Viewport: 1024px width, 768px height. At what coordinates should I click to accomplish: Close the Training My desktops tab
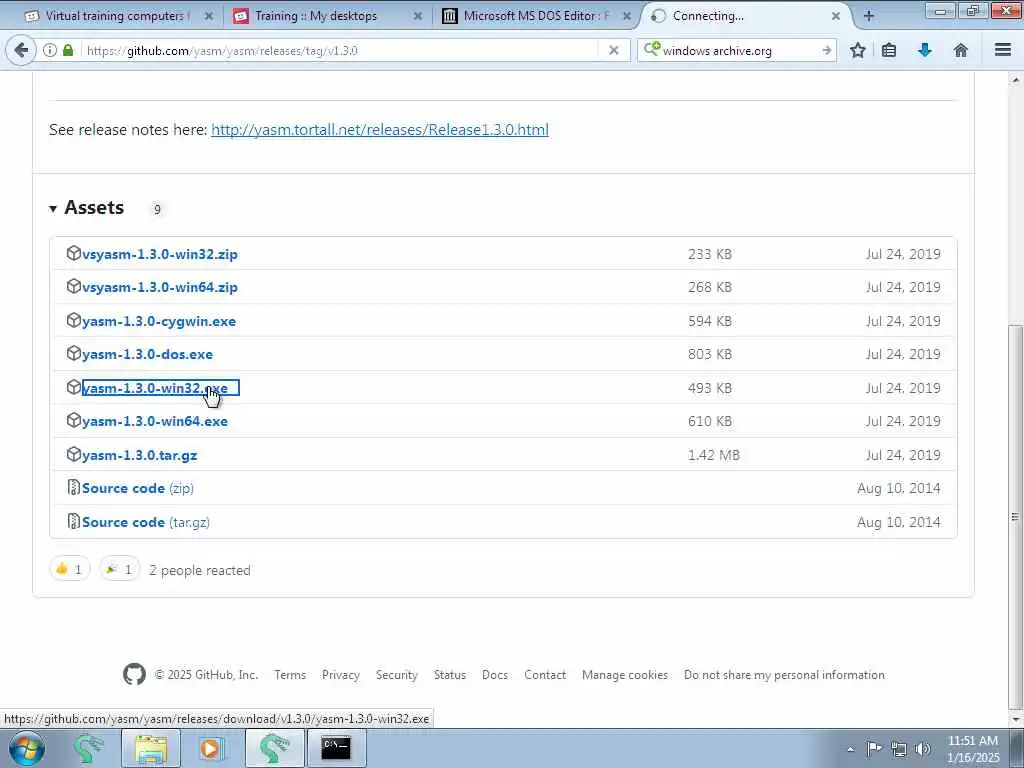(x=418, y=16)
